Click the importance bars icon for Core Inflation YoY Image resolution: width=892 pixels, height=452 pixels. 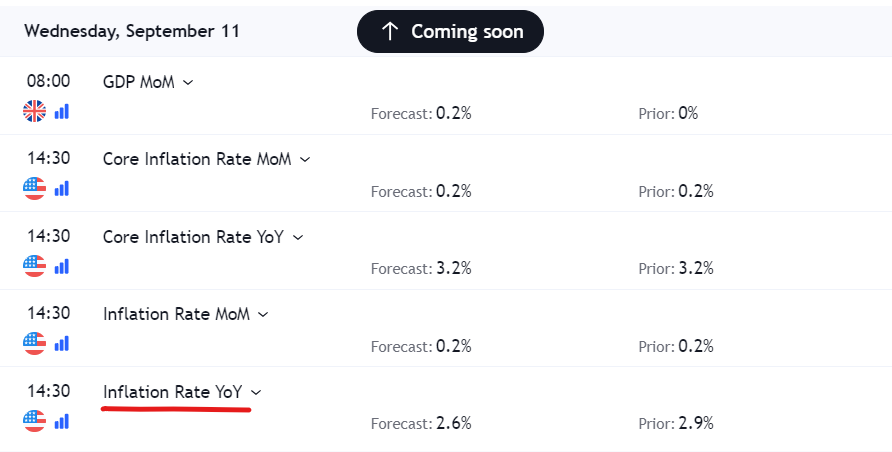pyautogui.click(x=61, y=266)
